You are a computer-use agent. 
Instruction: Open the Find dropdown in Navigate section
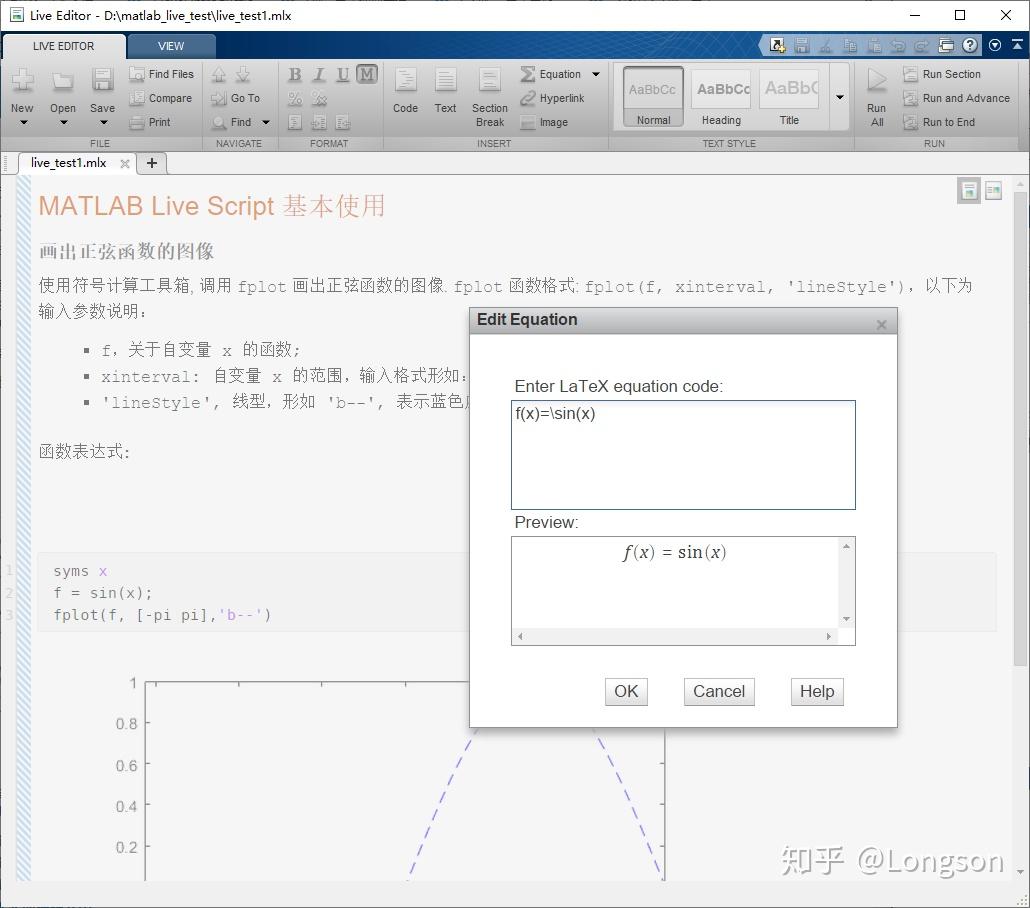pos(264,122)
